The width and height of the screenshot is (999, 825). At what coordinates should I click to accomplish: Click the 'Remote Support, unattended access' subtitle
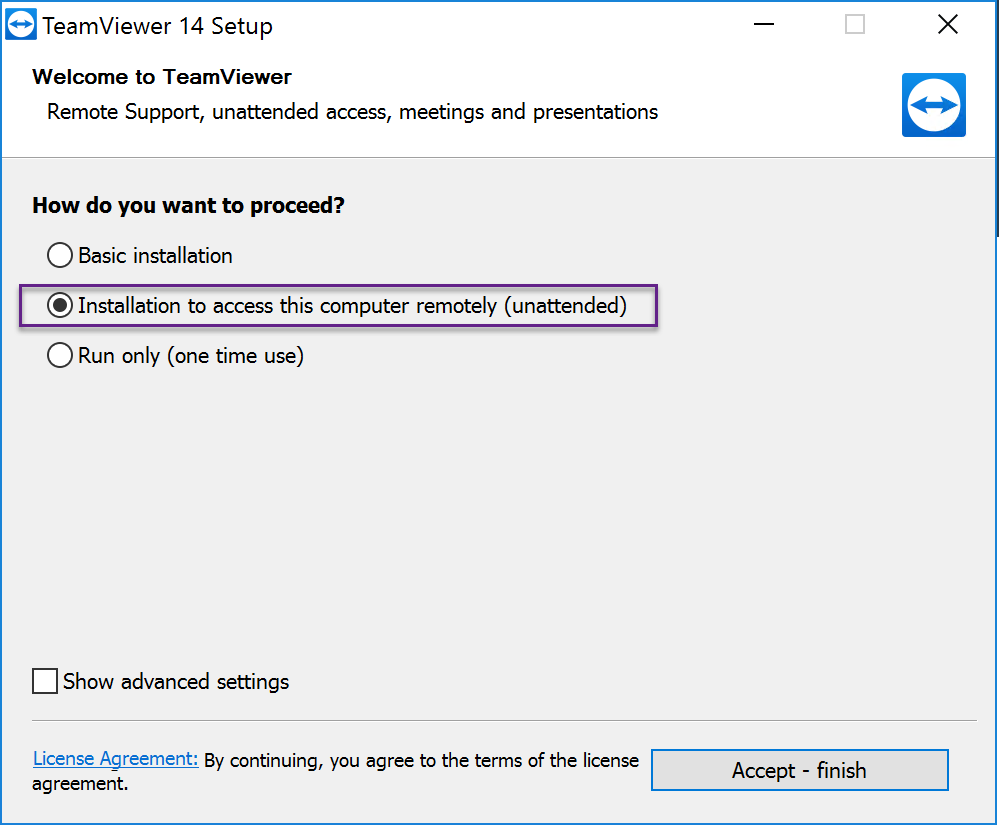352,112
